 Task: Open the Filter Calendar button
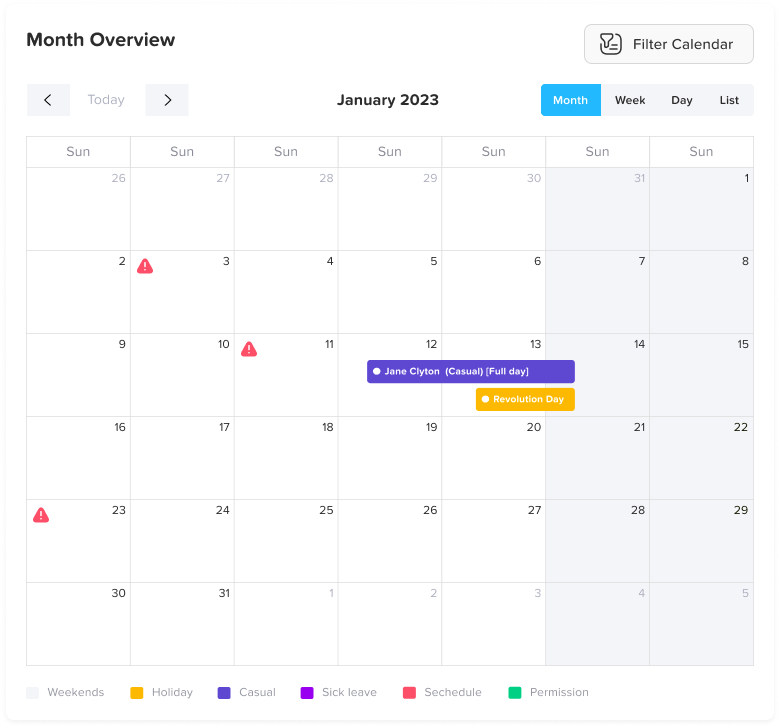(x=668, y=44)
